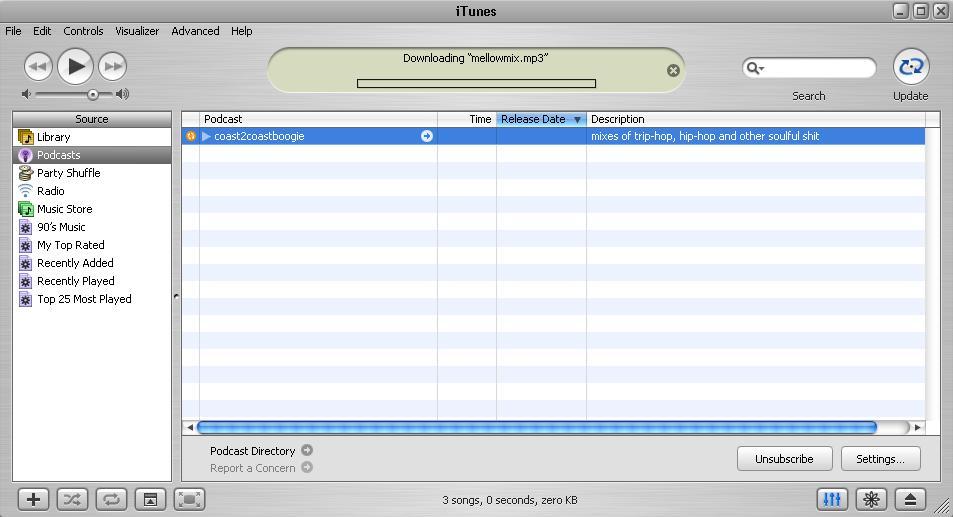
Task: Click the podcast description text
Action: (x=705, y=136)
